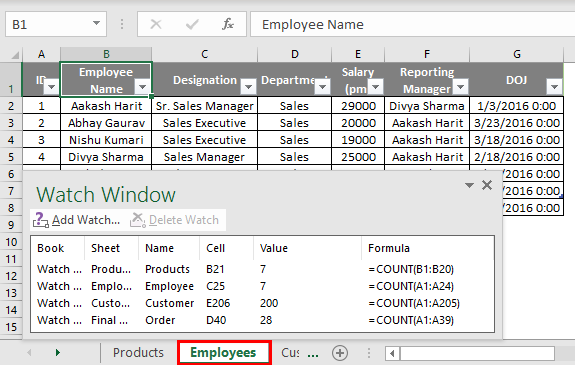Click the salary cell 29000

(x=358, y=106)
